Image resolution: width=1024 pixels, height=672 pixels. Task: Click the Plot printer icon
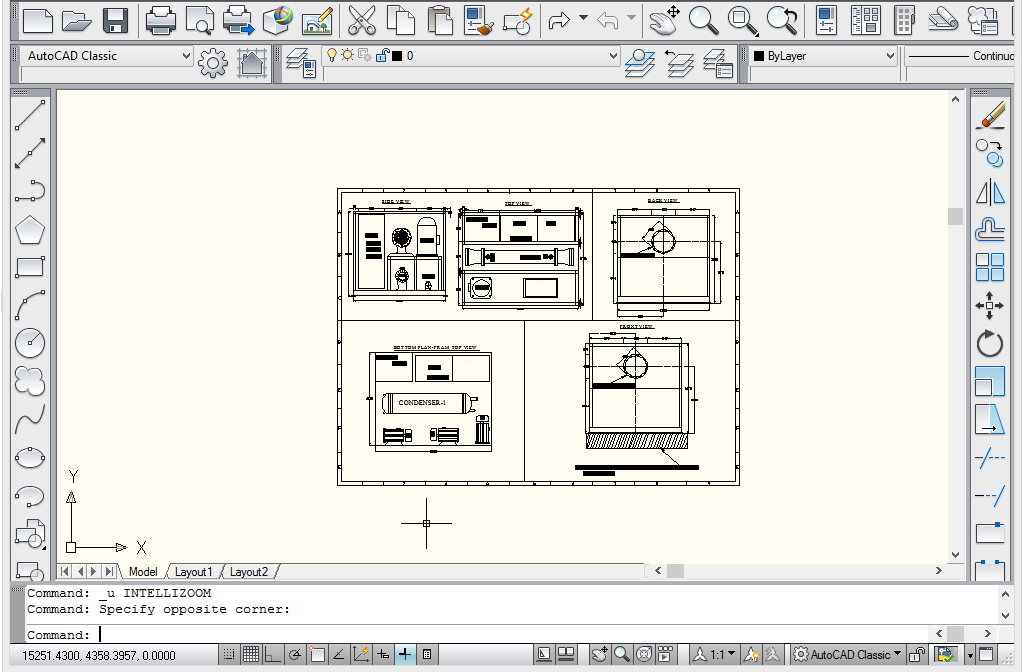click(x=161, y=19)
